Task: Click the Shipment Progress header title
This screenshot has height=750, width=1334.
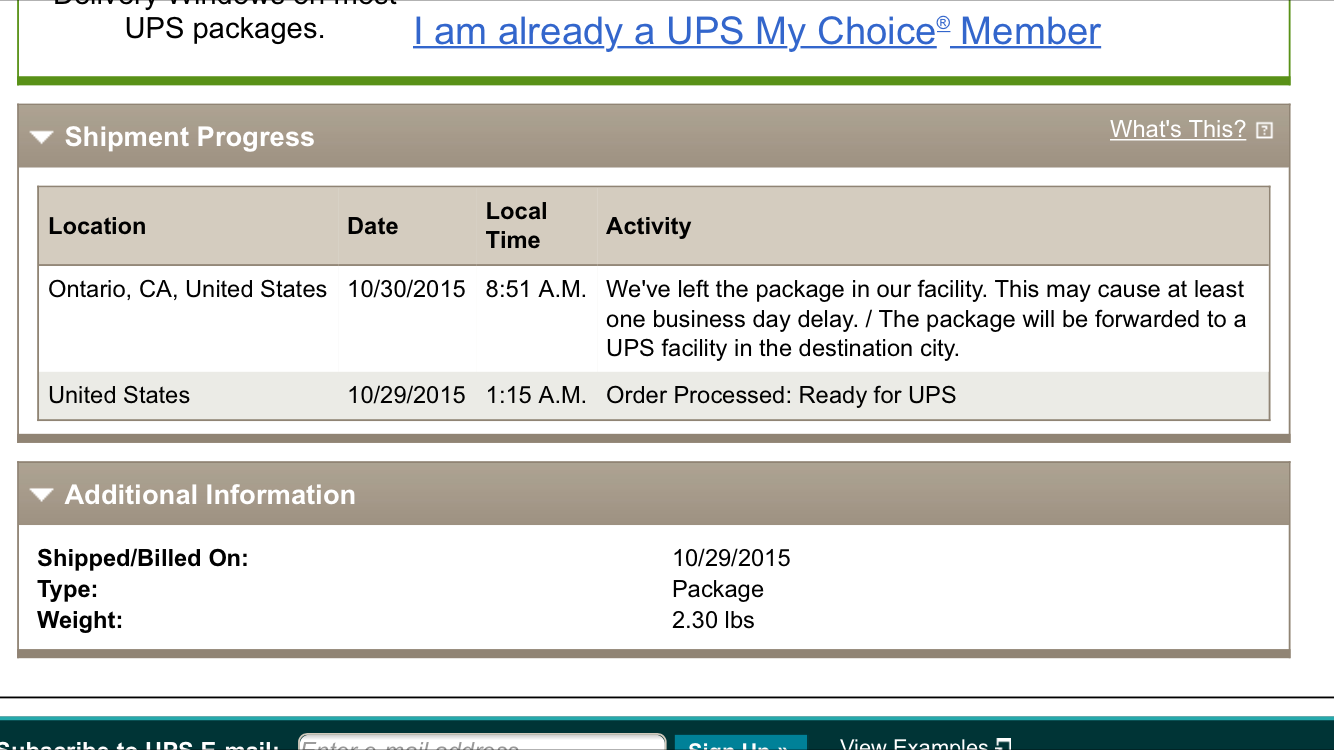Action: 189,137
